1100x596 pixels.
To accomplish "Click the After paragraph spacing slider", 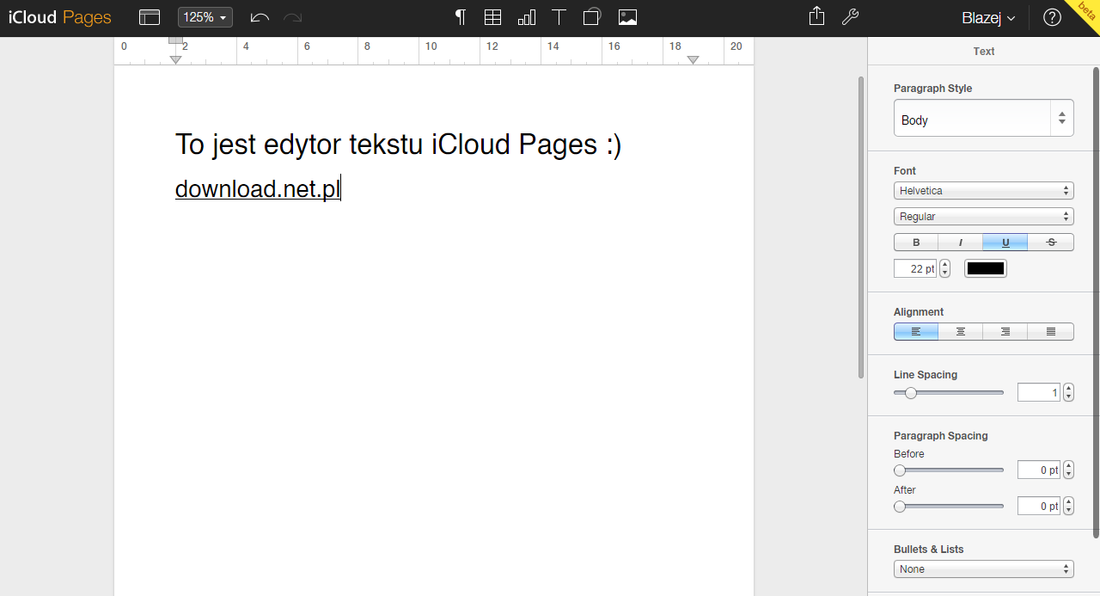I will pyautogui.click(x=948, y=506).
